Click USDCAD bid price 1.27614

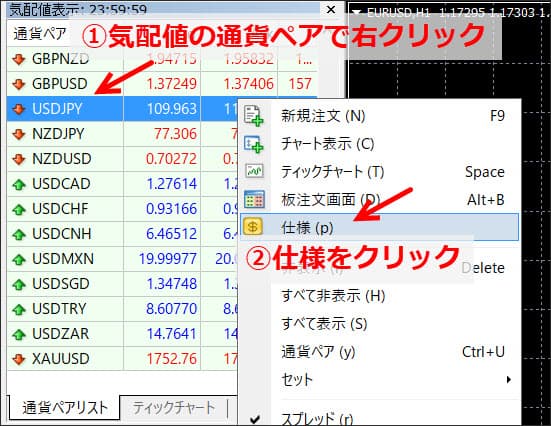point(171,184)
